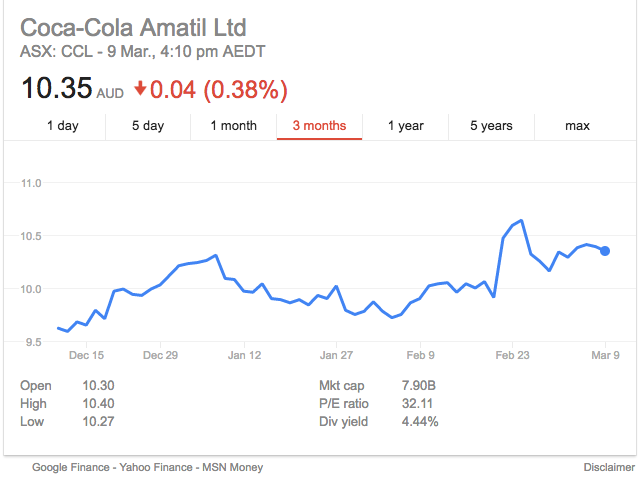Visit the Yahoo Finance link

(x=156, y=467)
